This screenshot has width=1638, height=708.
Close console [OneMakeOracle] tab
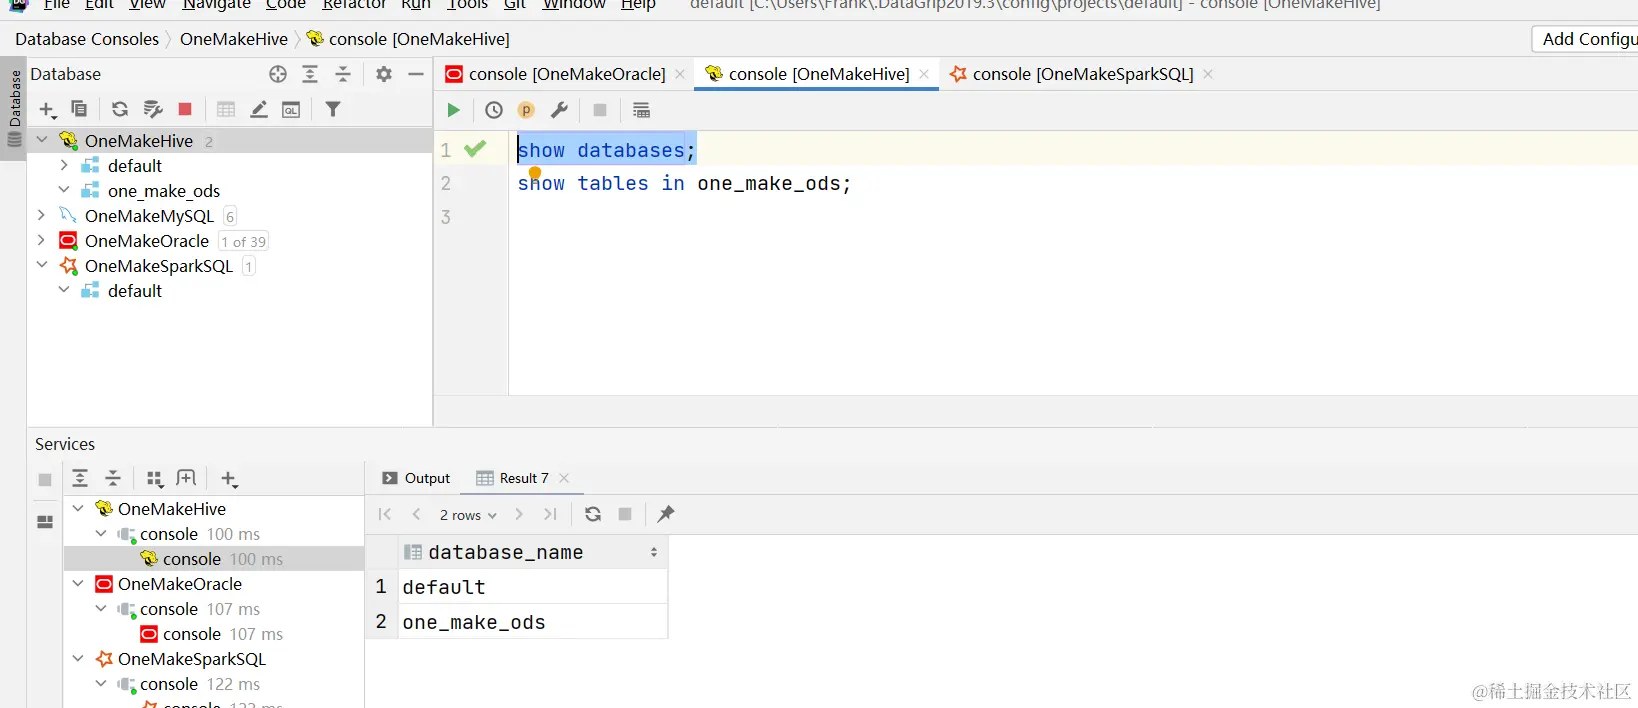(x=680, y=74)
